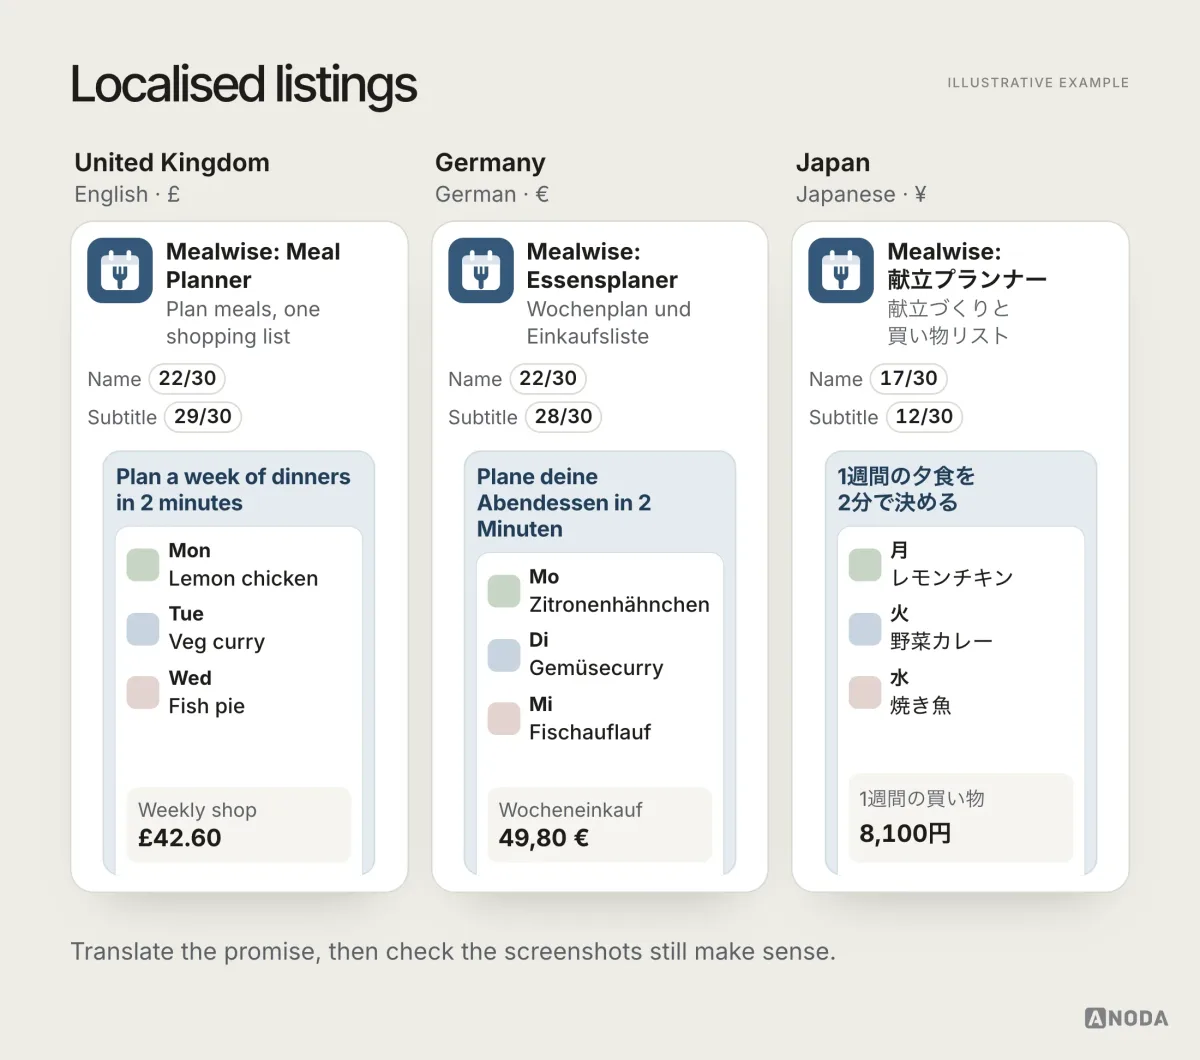Click the 'German · €' label
This screenshot has height=1060, width=1200.
tap(492, 194)
